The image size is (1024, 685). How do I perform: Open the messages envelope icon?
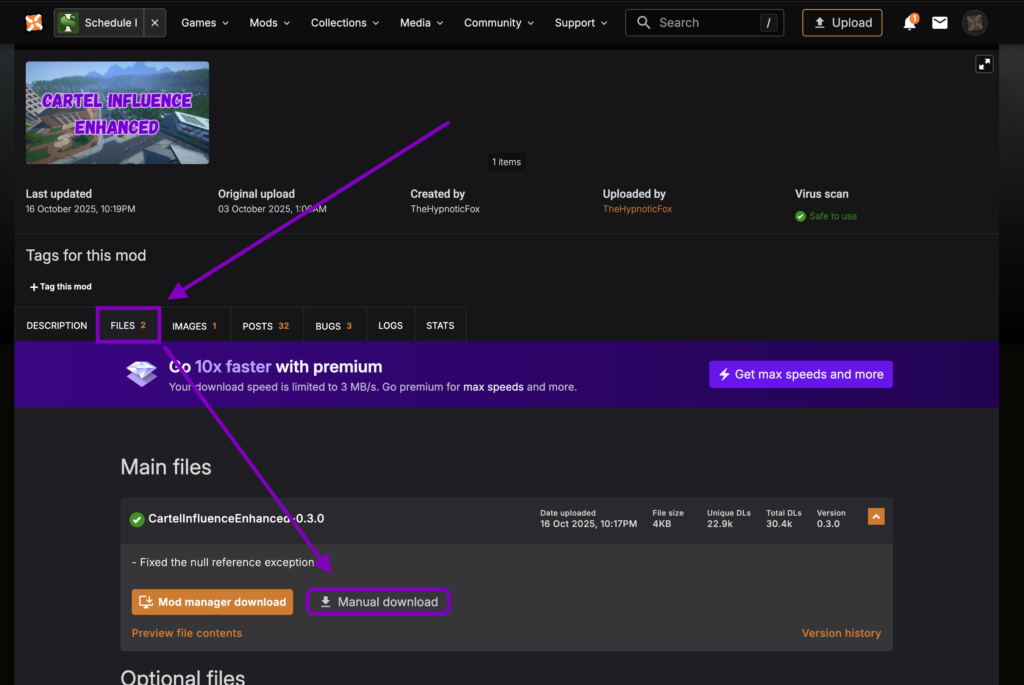(x=940, y=23)
